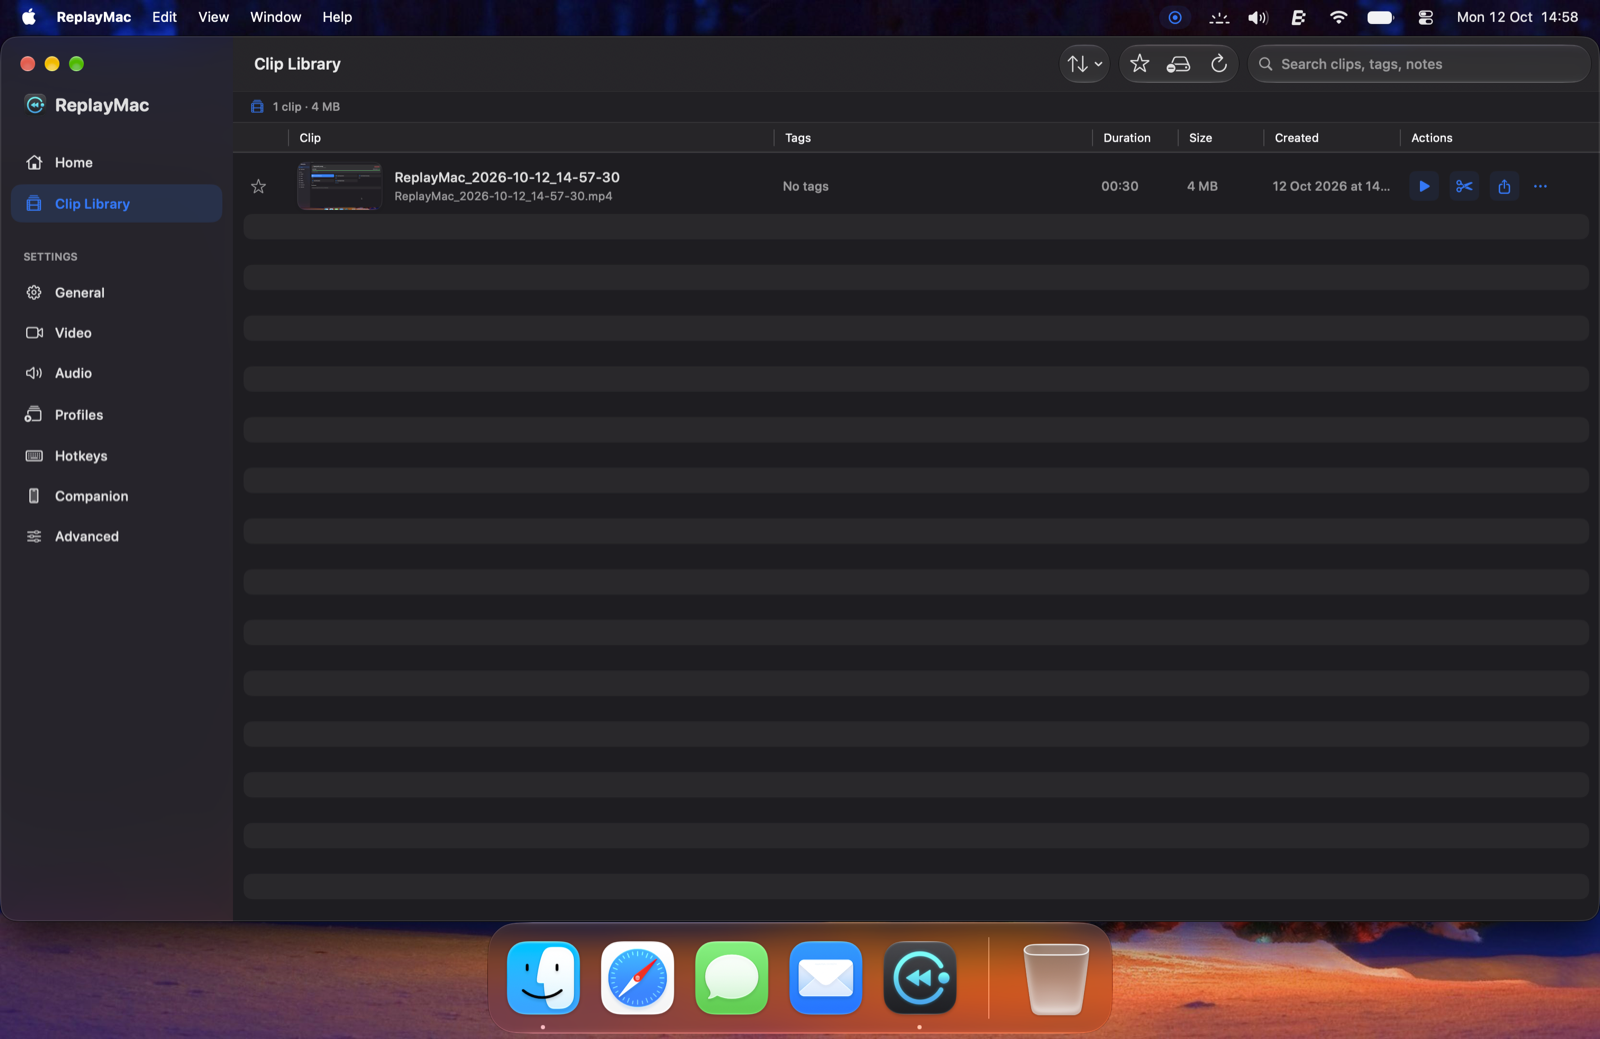The image size is (1600, 1039).
Task: Open Video settings
Action: [x=117, y=333]
